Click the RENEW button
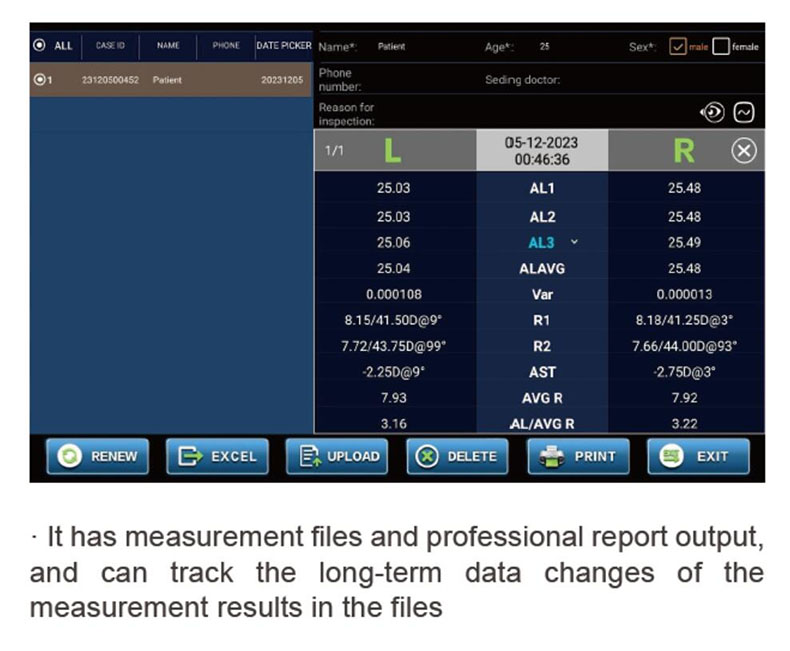Image resolution: width=790 pixels, height=651 pixels. (x=98, y=456)
